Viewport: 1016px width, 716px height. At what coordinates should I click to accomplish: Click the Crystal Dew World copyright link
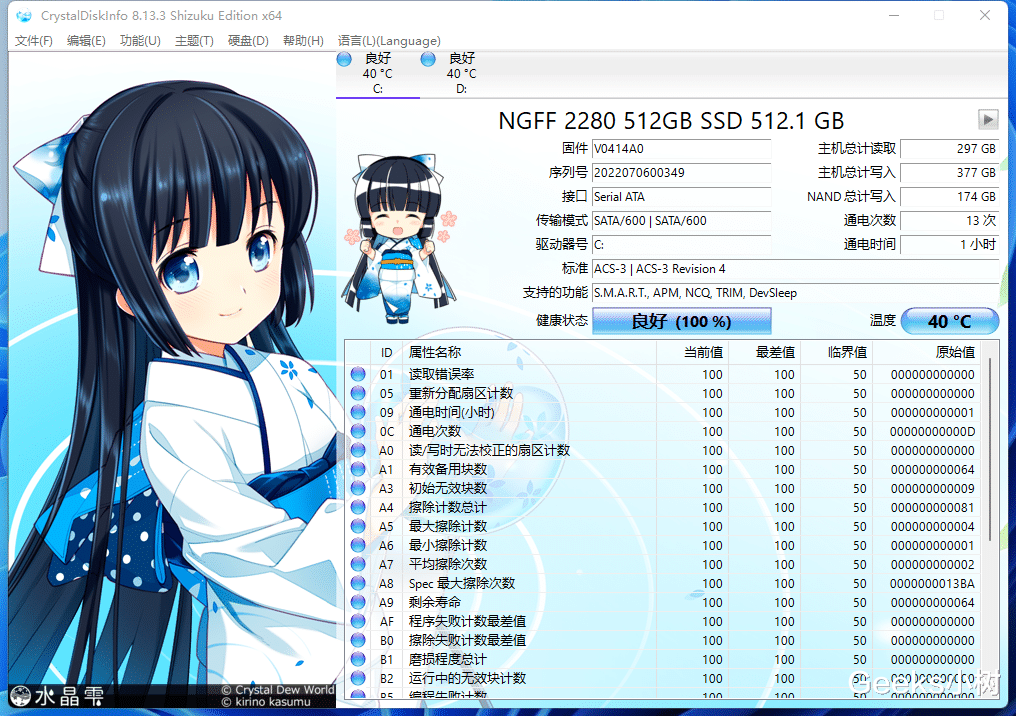coord(278,690)
